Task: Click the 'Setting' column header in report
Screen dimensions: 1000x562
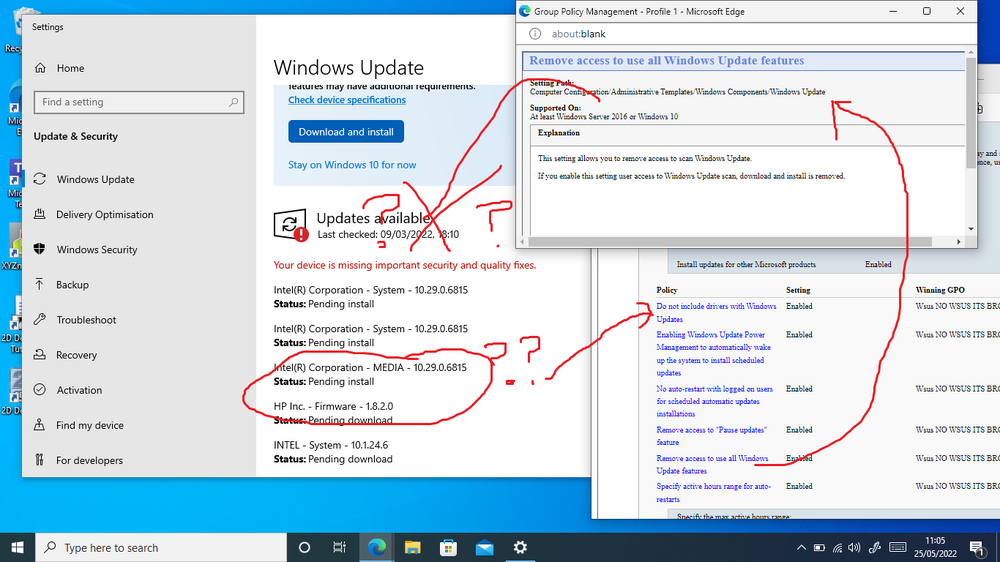Action: coord(798,290)
